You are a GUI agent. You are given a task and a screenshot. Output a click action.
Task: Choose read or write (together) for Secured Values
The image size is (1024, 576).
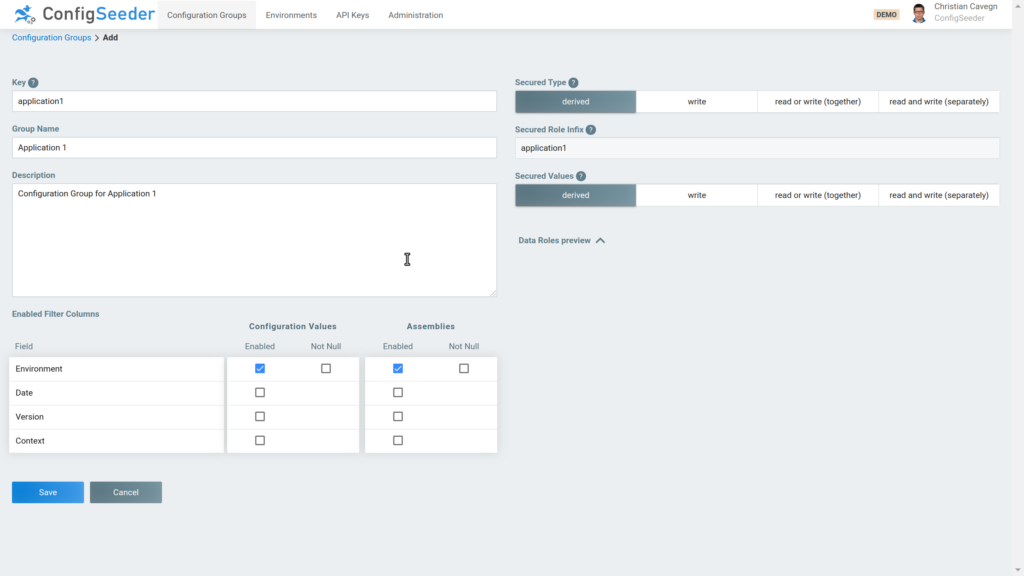click(x=817, y=195)
